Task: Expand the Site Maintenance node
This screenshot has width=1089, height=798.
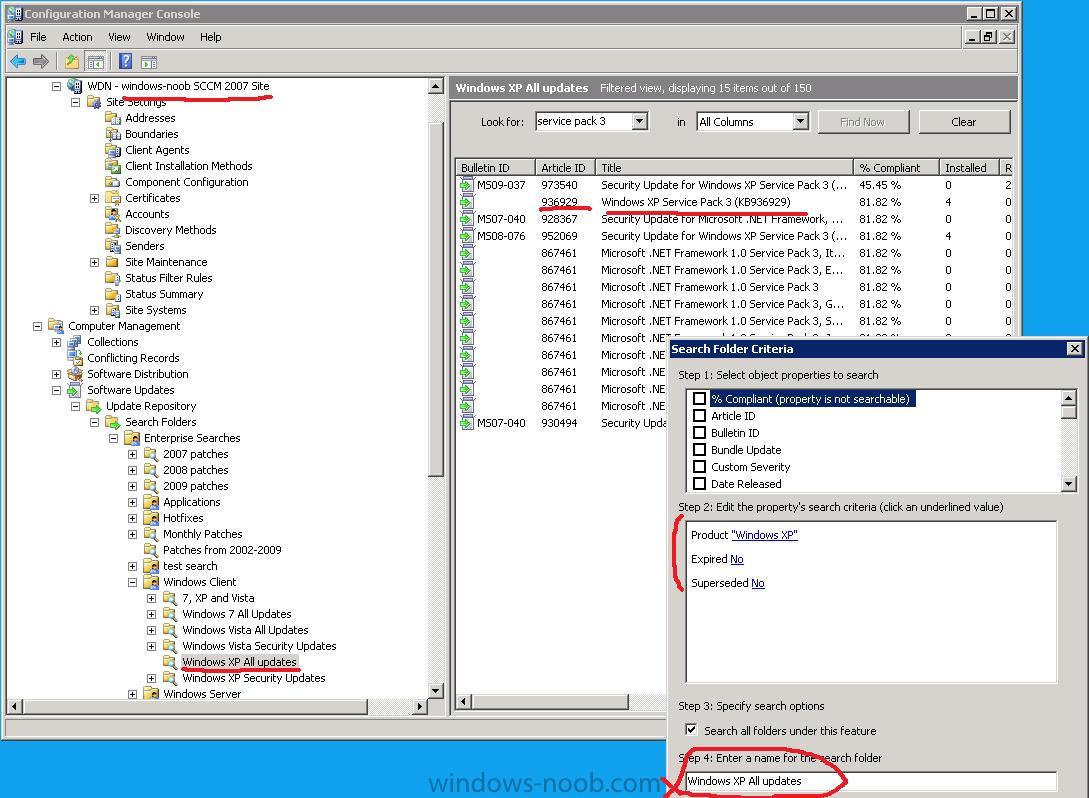Action: [x=94, y=262]
